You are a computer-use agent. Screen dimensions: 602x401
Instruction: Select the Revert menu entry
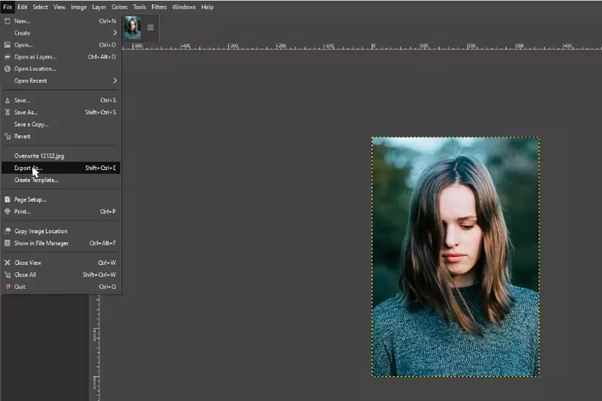tap(61, 136)
